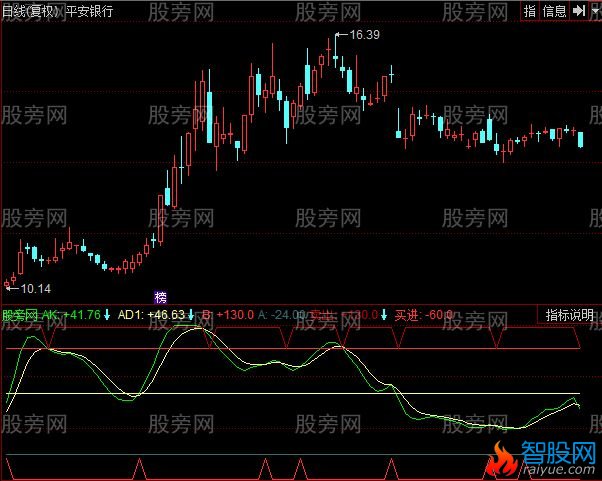Viewport: 602px width, 481px height.
Task: Open the 日线(复权) period selector
Action: (30, 11)
